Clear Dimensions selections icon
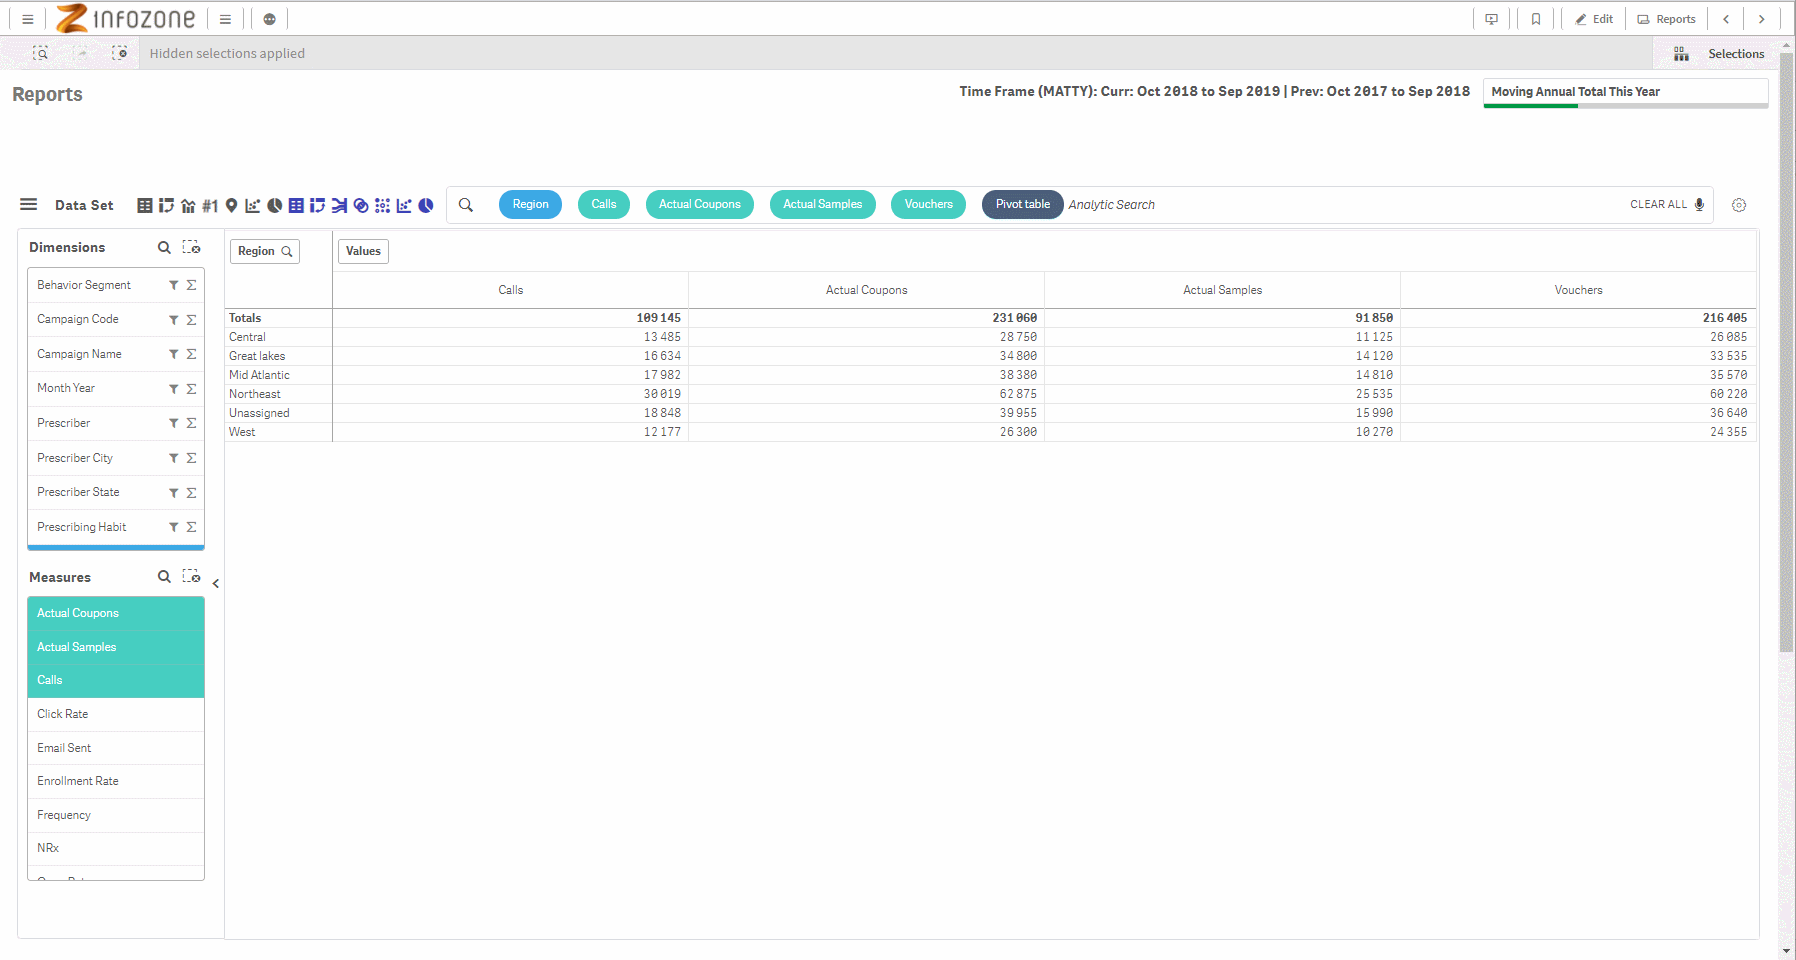1796x960 pixels. (191, 247)
